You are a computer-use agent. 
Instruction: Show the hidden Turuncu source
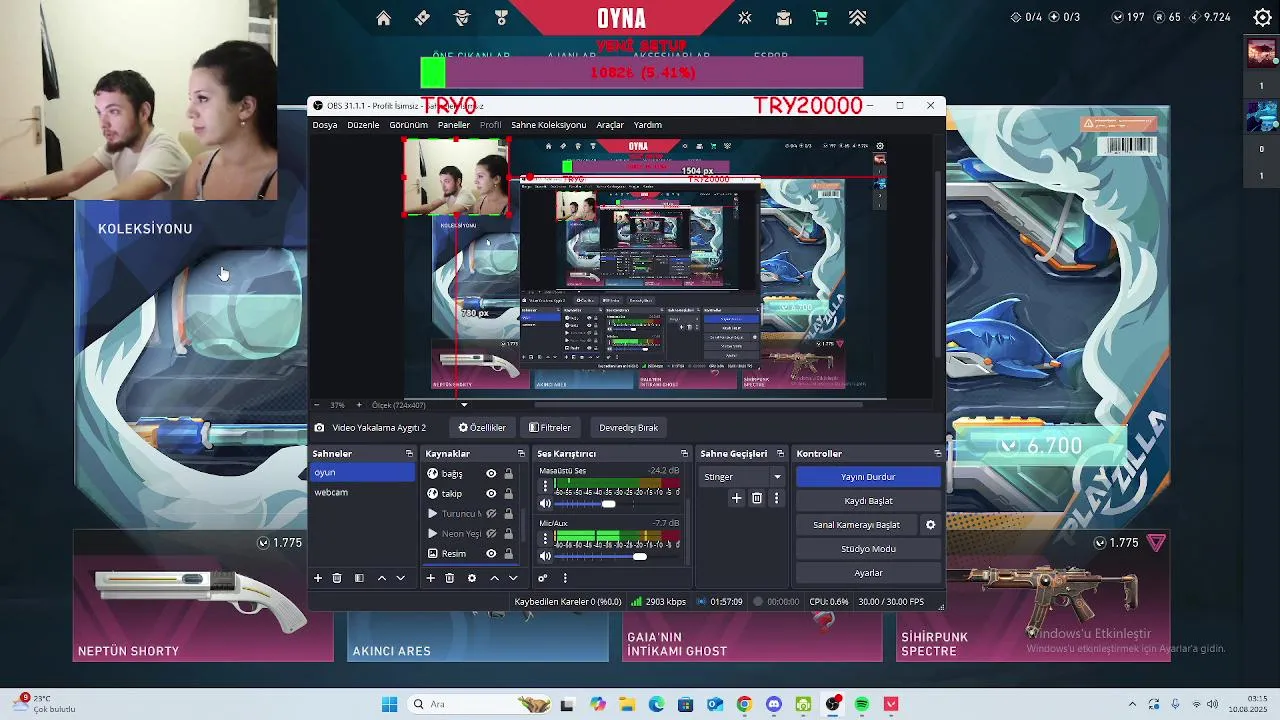(x=491, y=514)
